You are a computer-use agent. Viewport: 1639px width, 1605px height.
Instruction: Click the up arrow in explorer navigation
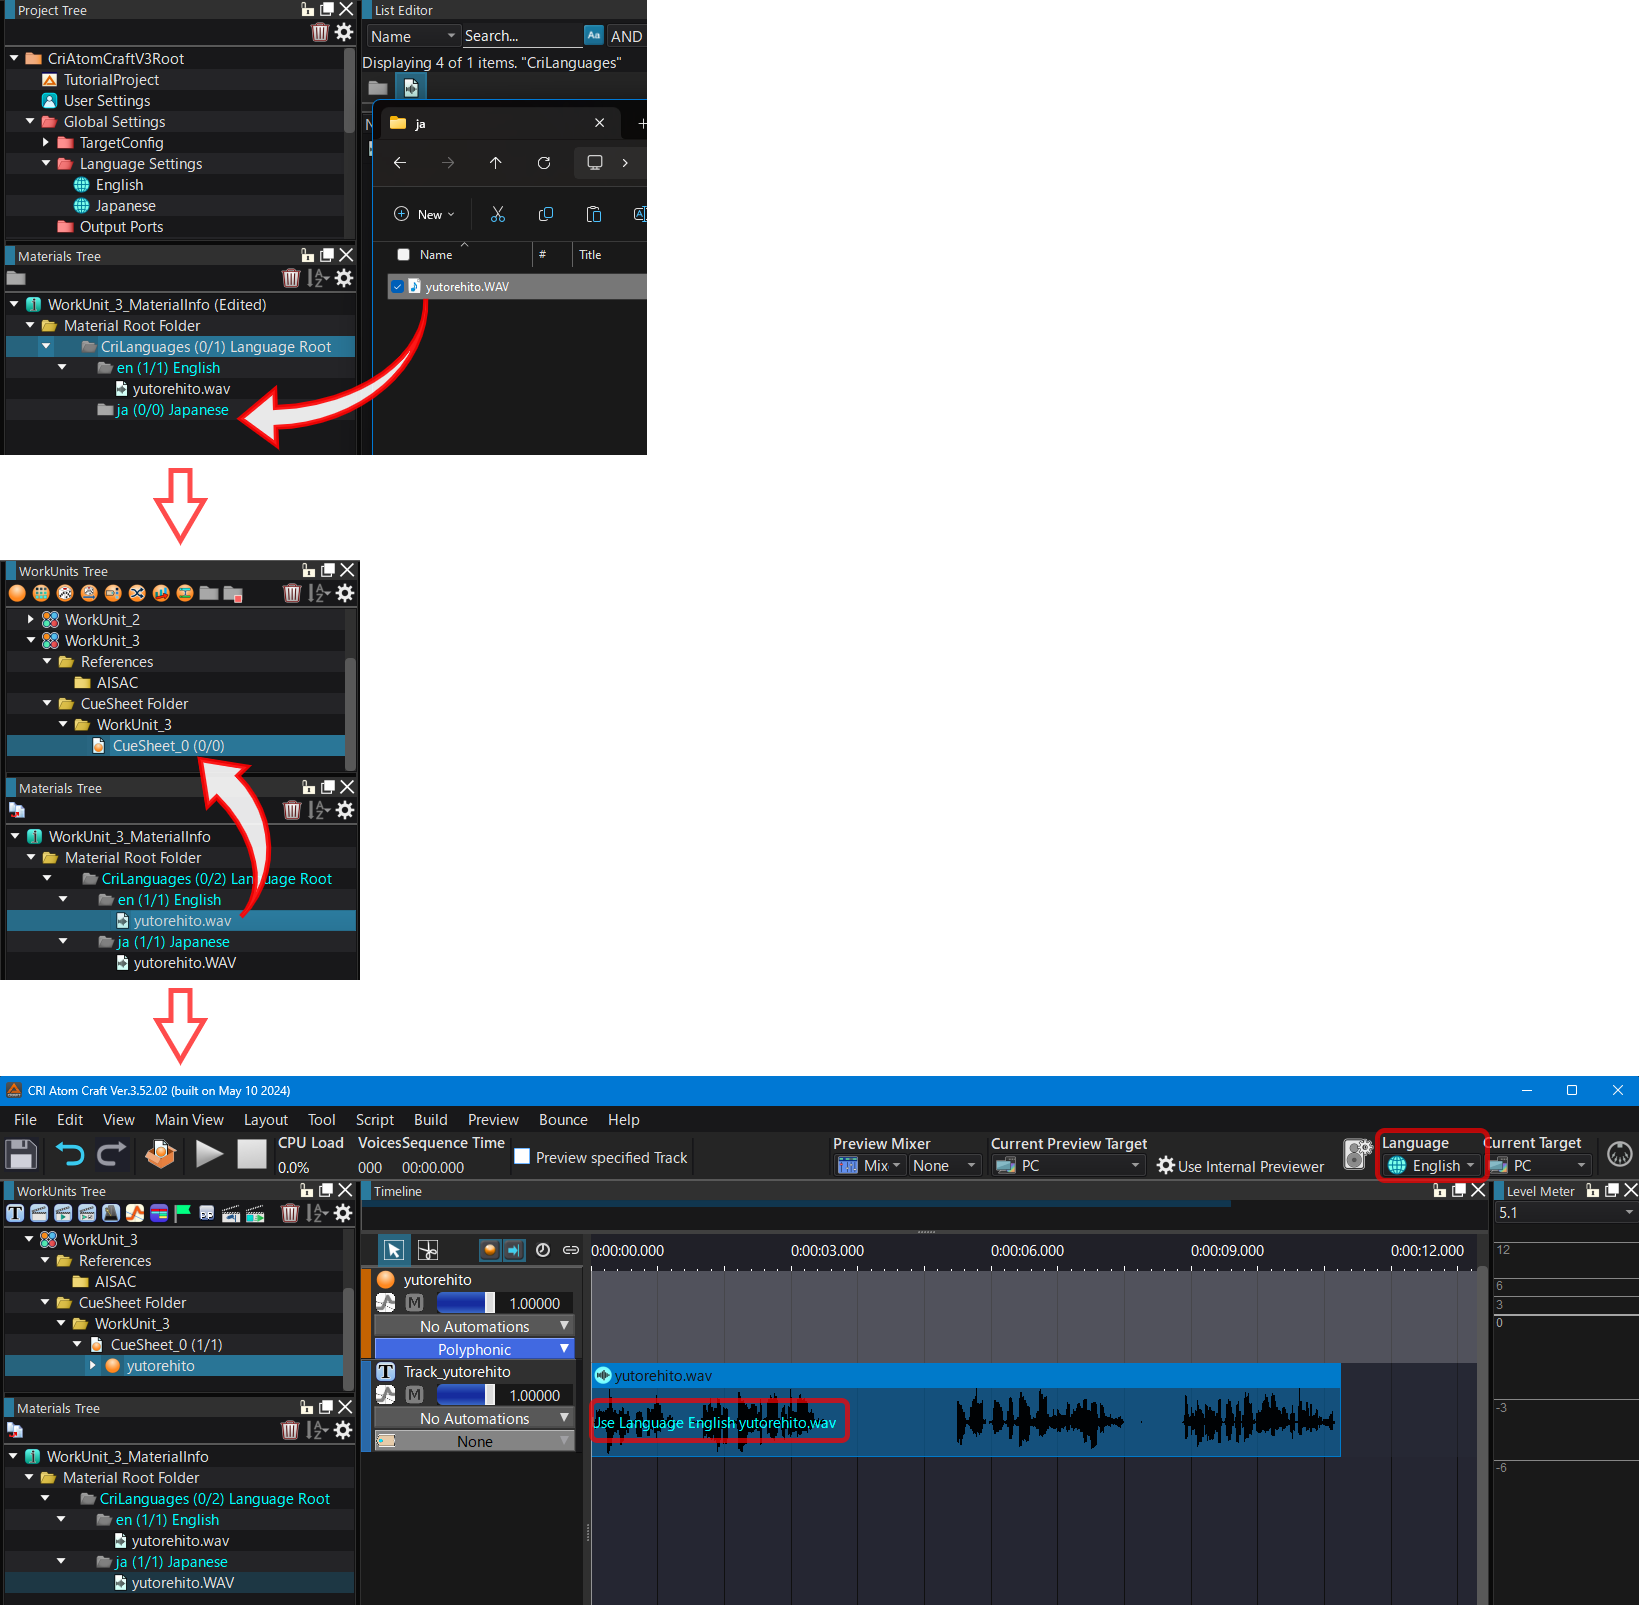coord(496,163)
